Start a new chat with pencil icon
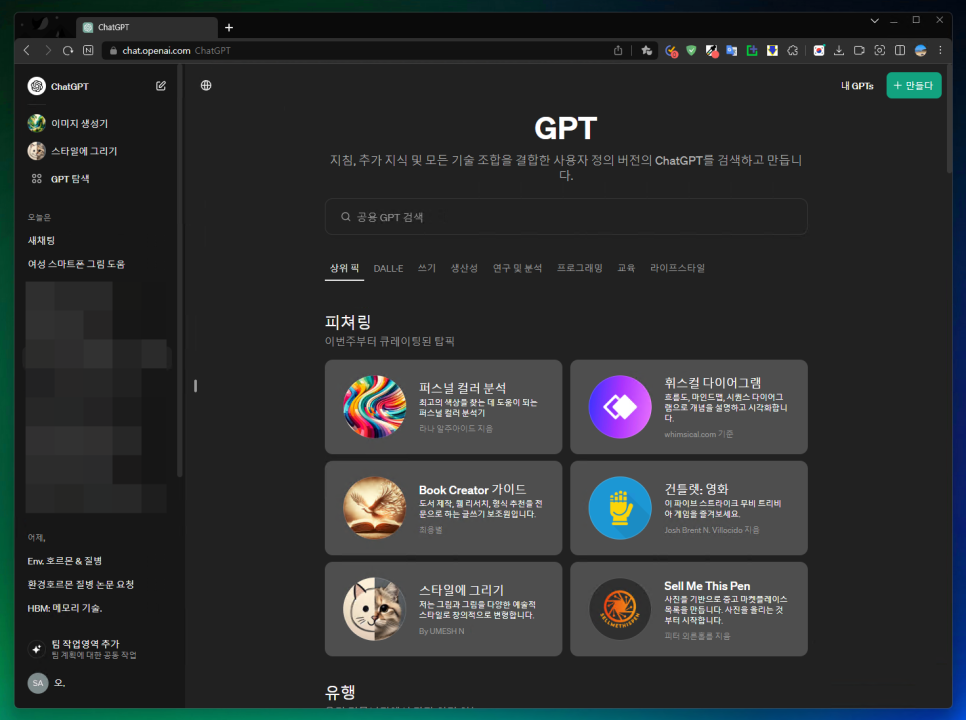This screenshot has width=966, height=720. [161, 86]
